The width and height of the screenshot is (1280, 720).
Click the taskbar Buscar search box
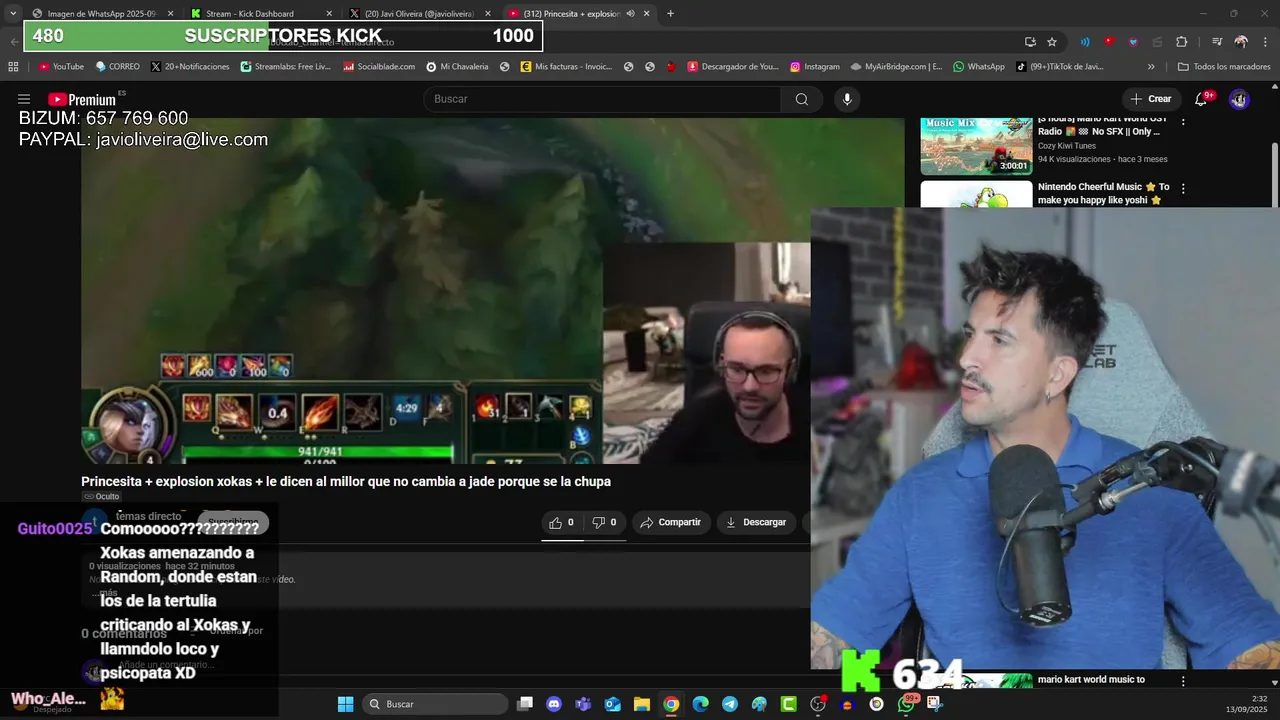click(x=434, y=704)
